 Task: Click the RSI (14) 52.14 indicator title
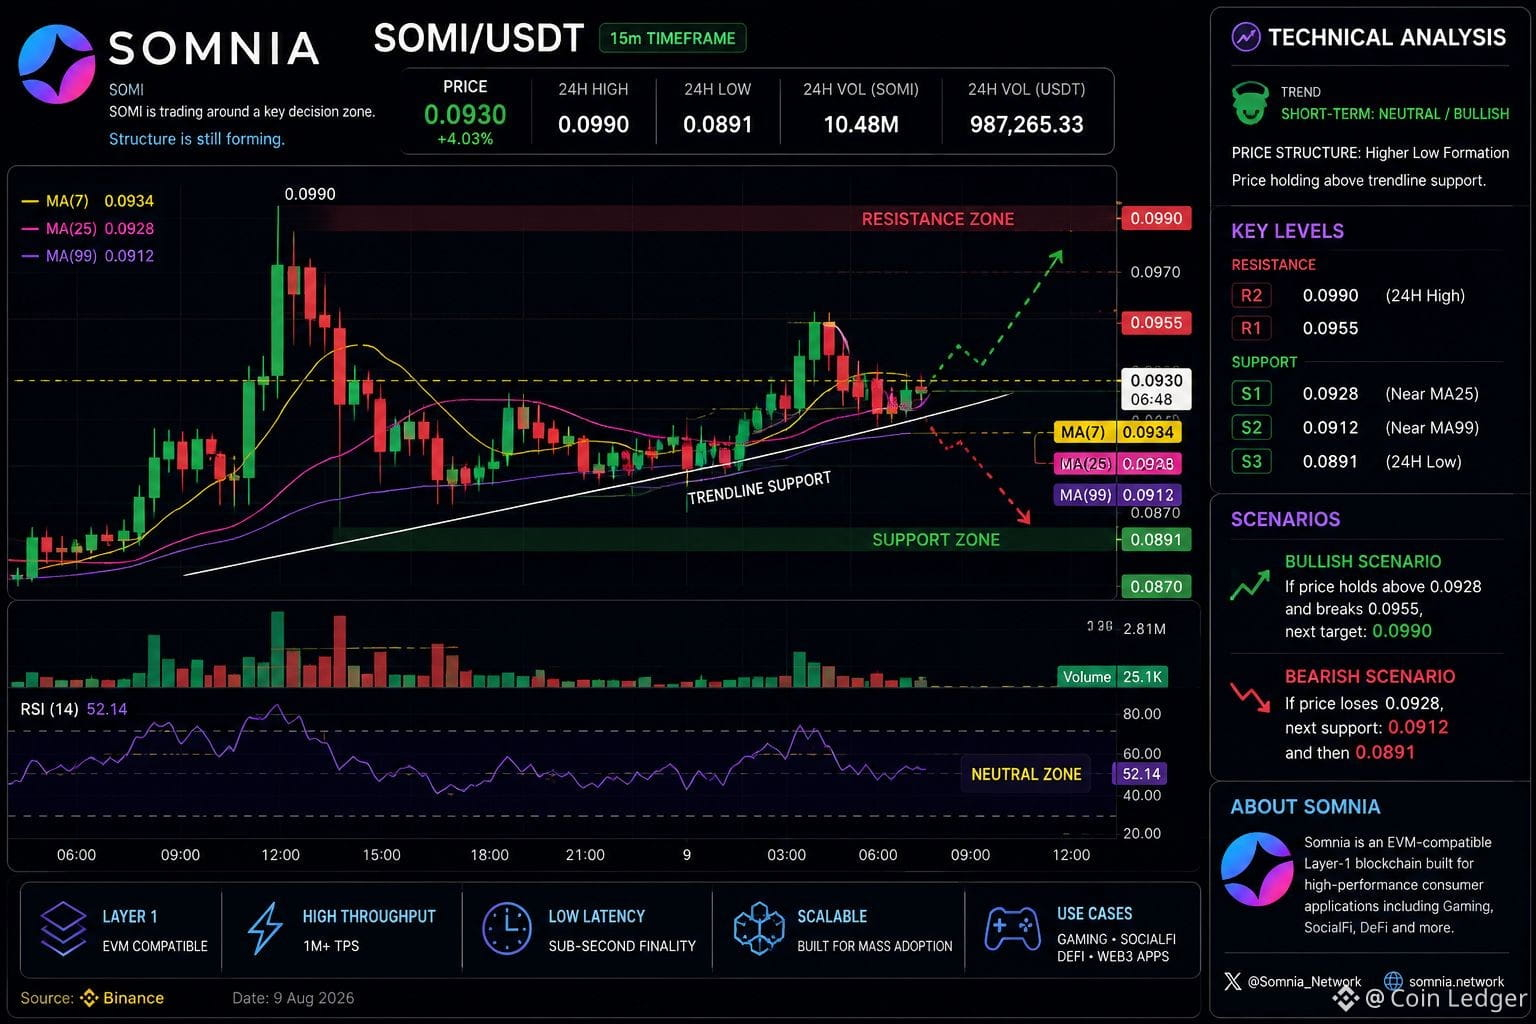74,709
